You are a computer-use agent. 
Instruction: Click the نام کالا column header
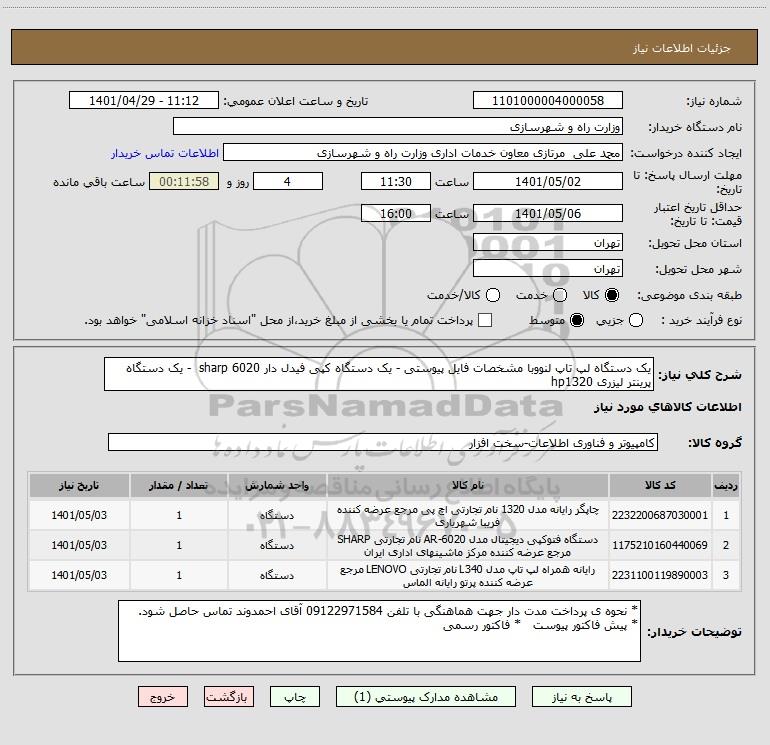pyautogui.click(x=468, y=486)
